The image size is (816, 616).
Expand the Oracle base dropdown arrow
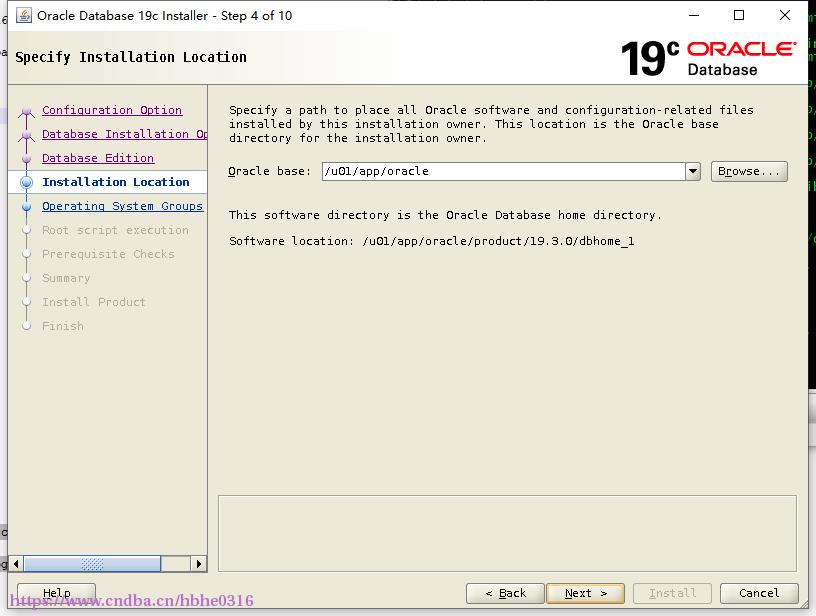tap(693, 171)
